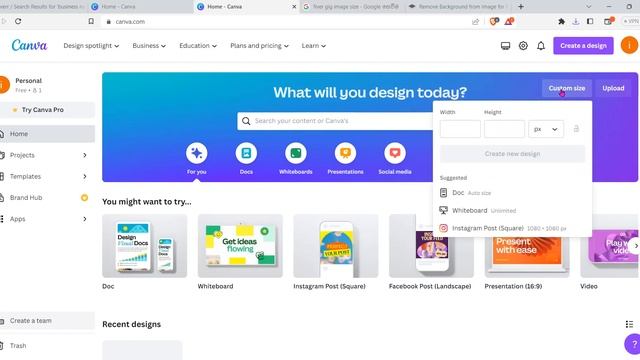Click the search magnifier icon
Screen dimensions: 640x360
click(246, 121)
